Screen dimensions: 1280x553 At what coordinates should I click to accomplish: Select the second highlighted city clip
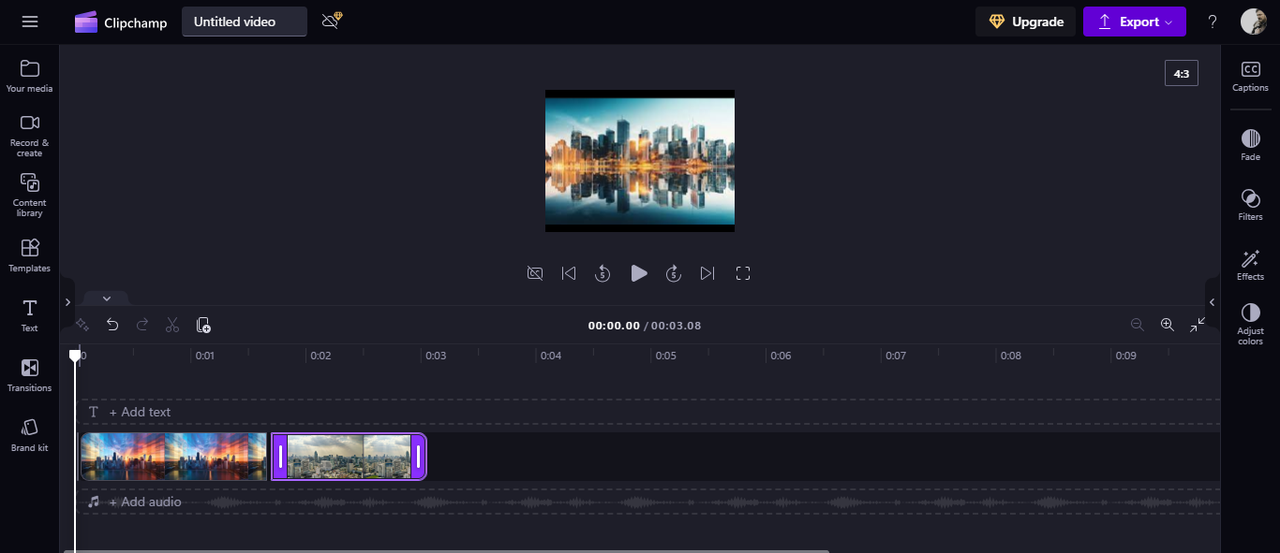[x=349, y=456]
